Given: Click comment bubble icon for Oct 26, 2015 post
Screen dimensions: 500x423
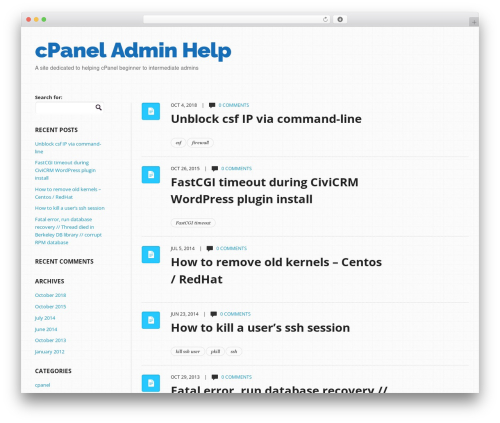Looking at the screenshot, I should [x=215, y=169].
